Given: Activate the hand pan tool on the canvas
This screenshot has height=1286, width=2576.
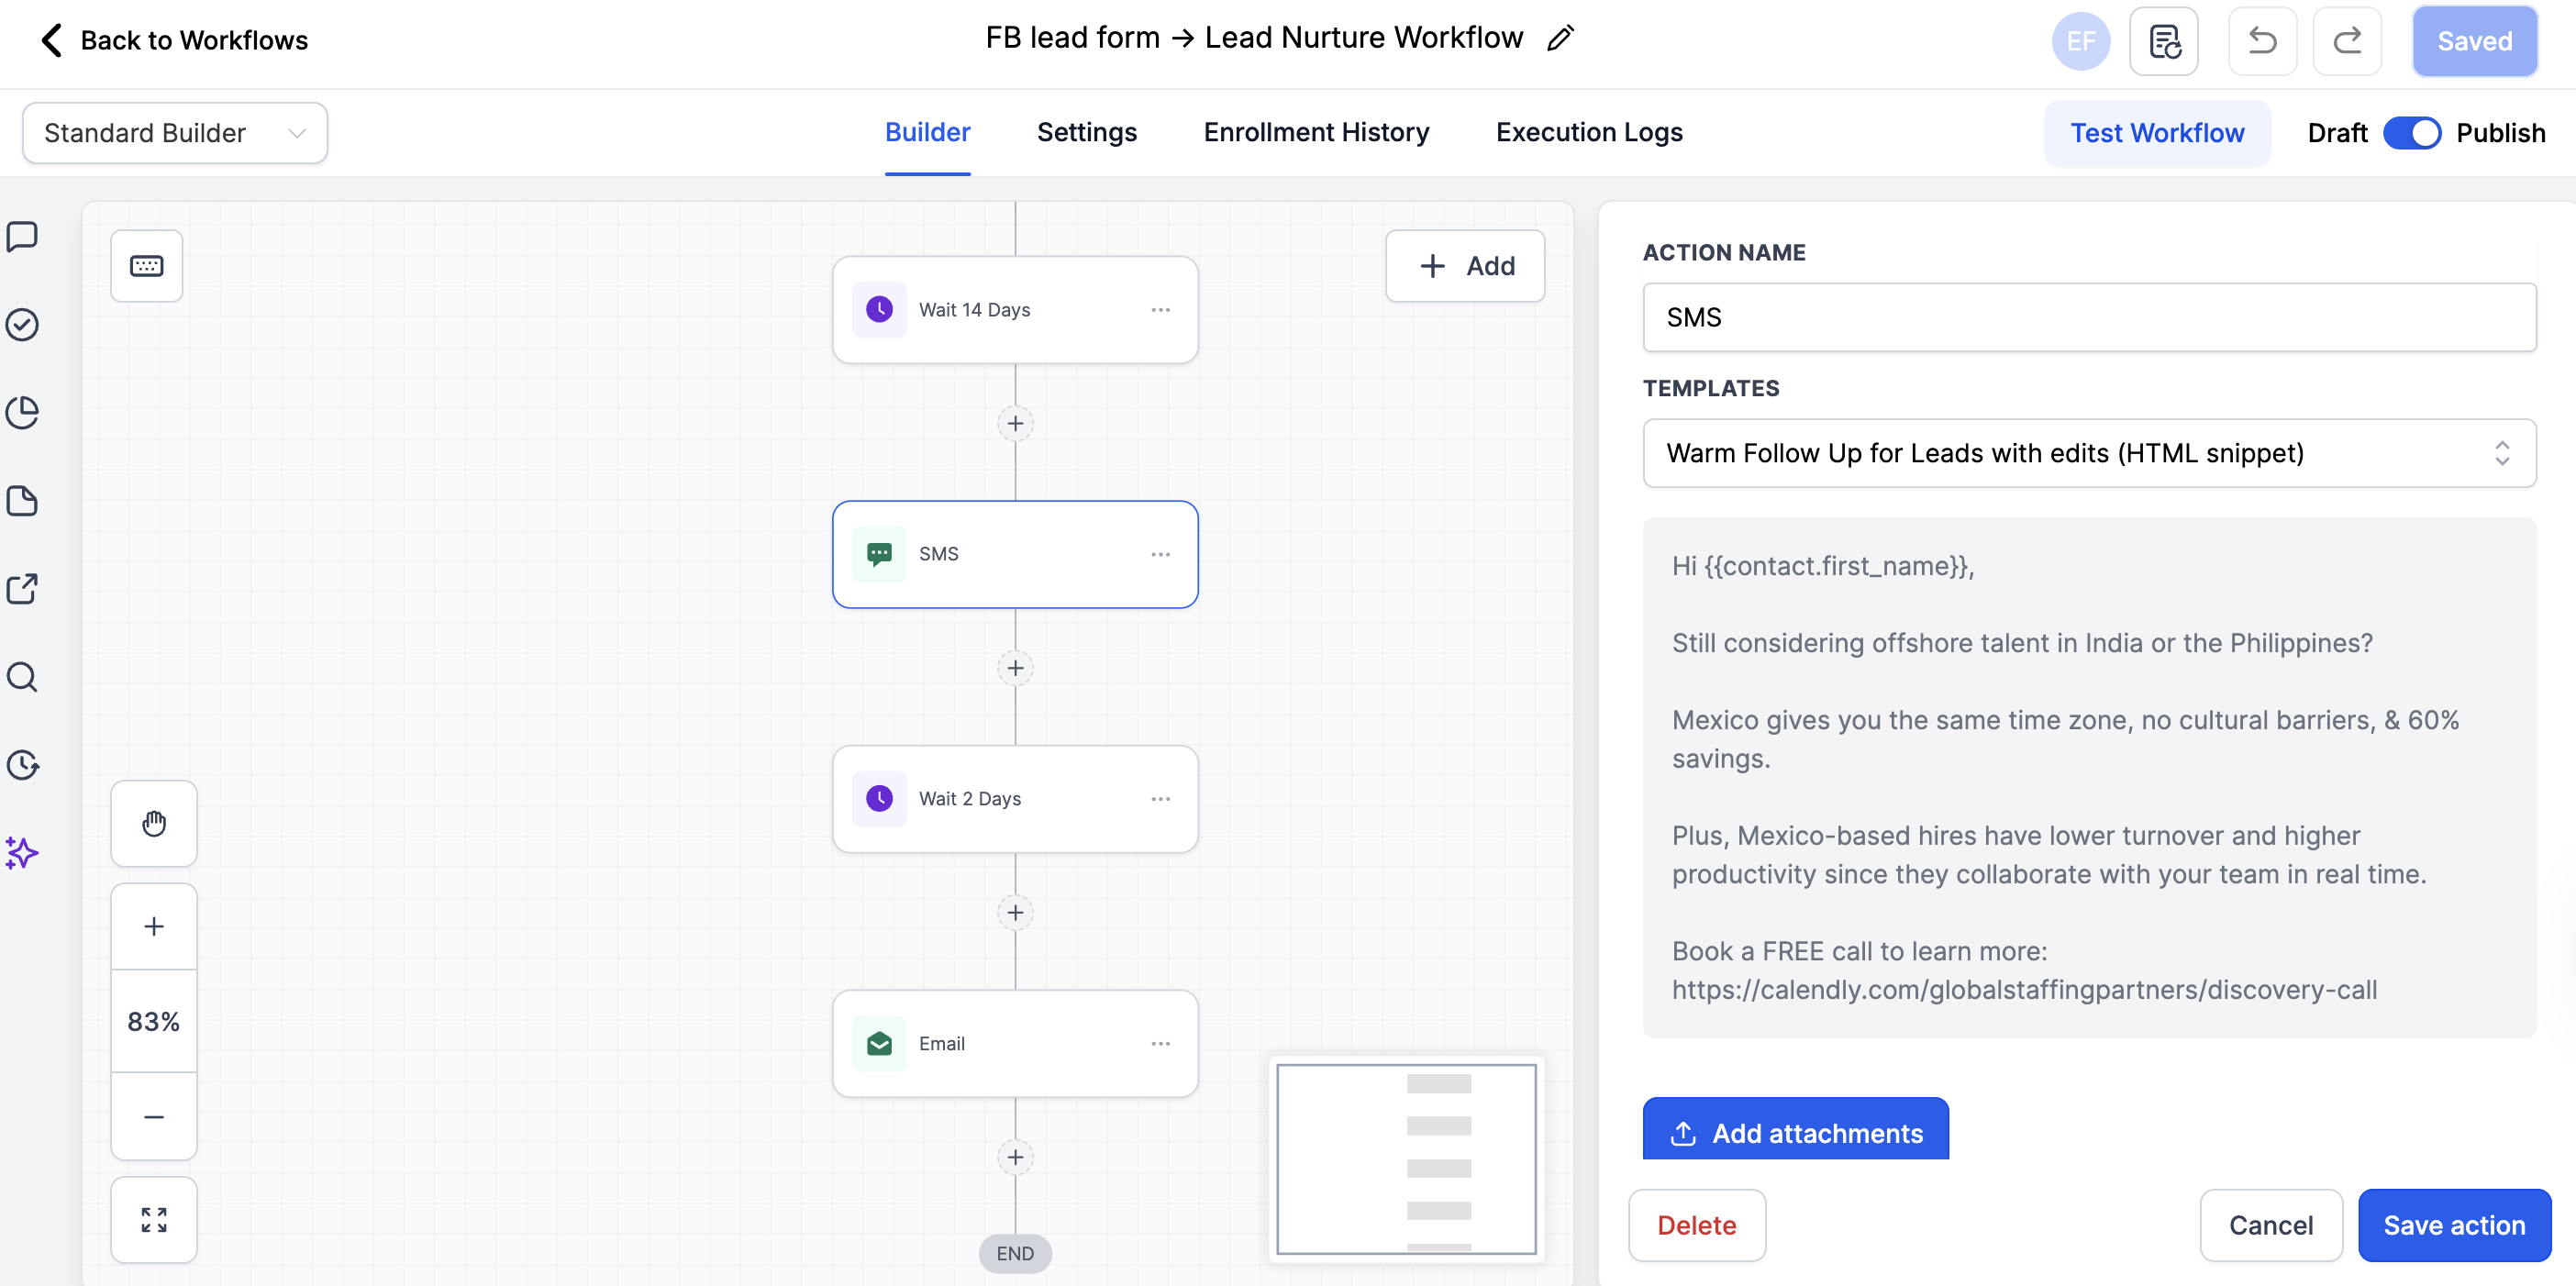Looking at the screenshot, I should pos(154,823).
